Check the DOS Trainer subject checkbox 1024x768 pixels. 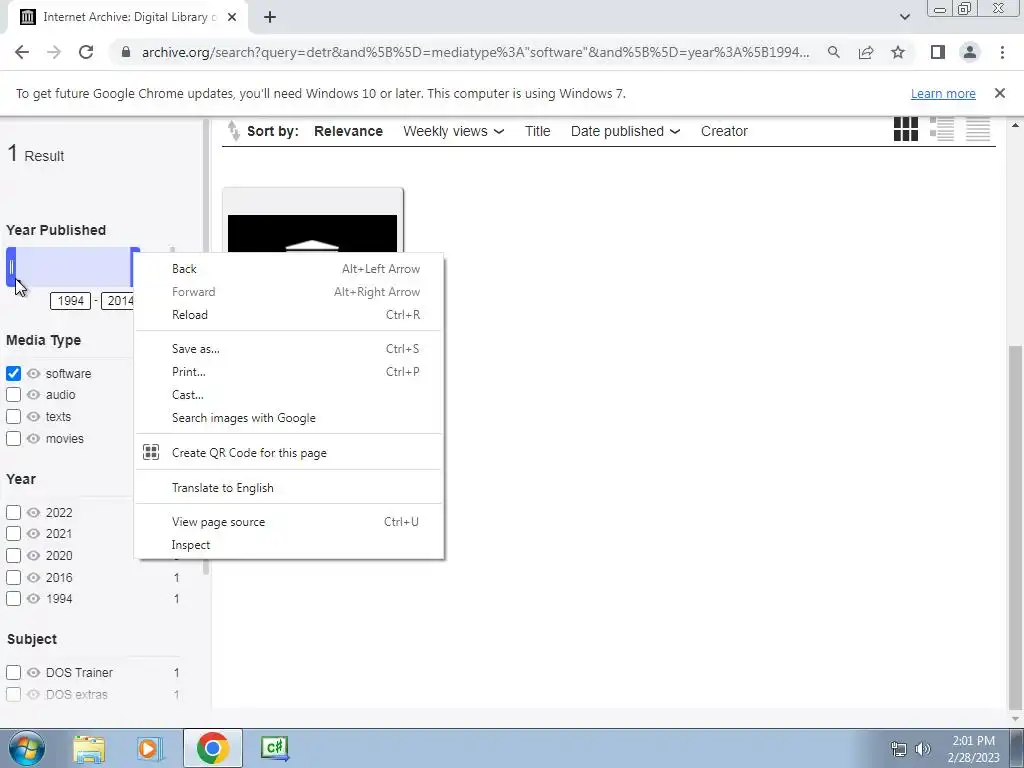point(13,673)
